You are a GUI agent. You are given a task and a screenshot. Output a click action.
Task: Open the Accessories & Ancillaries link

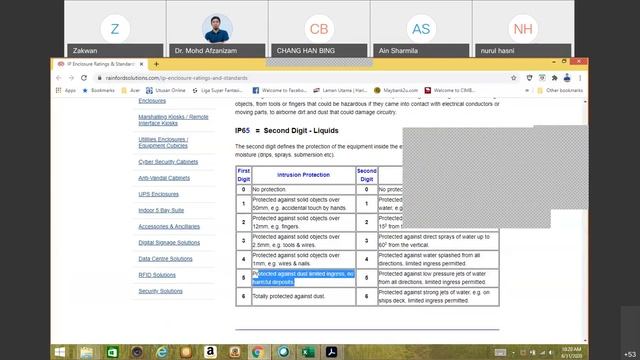pyautogui.click(x=169, y=227)
